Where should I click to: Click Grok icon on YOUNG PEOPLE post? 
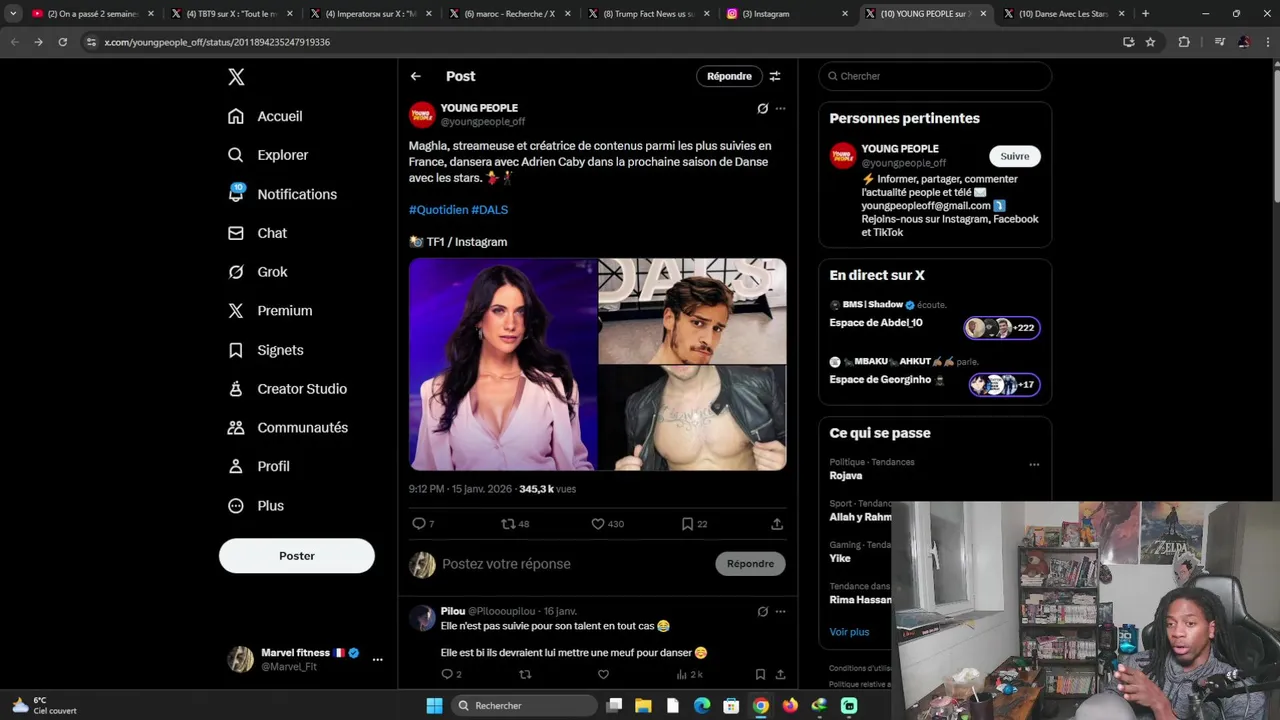point(762,108)
